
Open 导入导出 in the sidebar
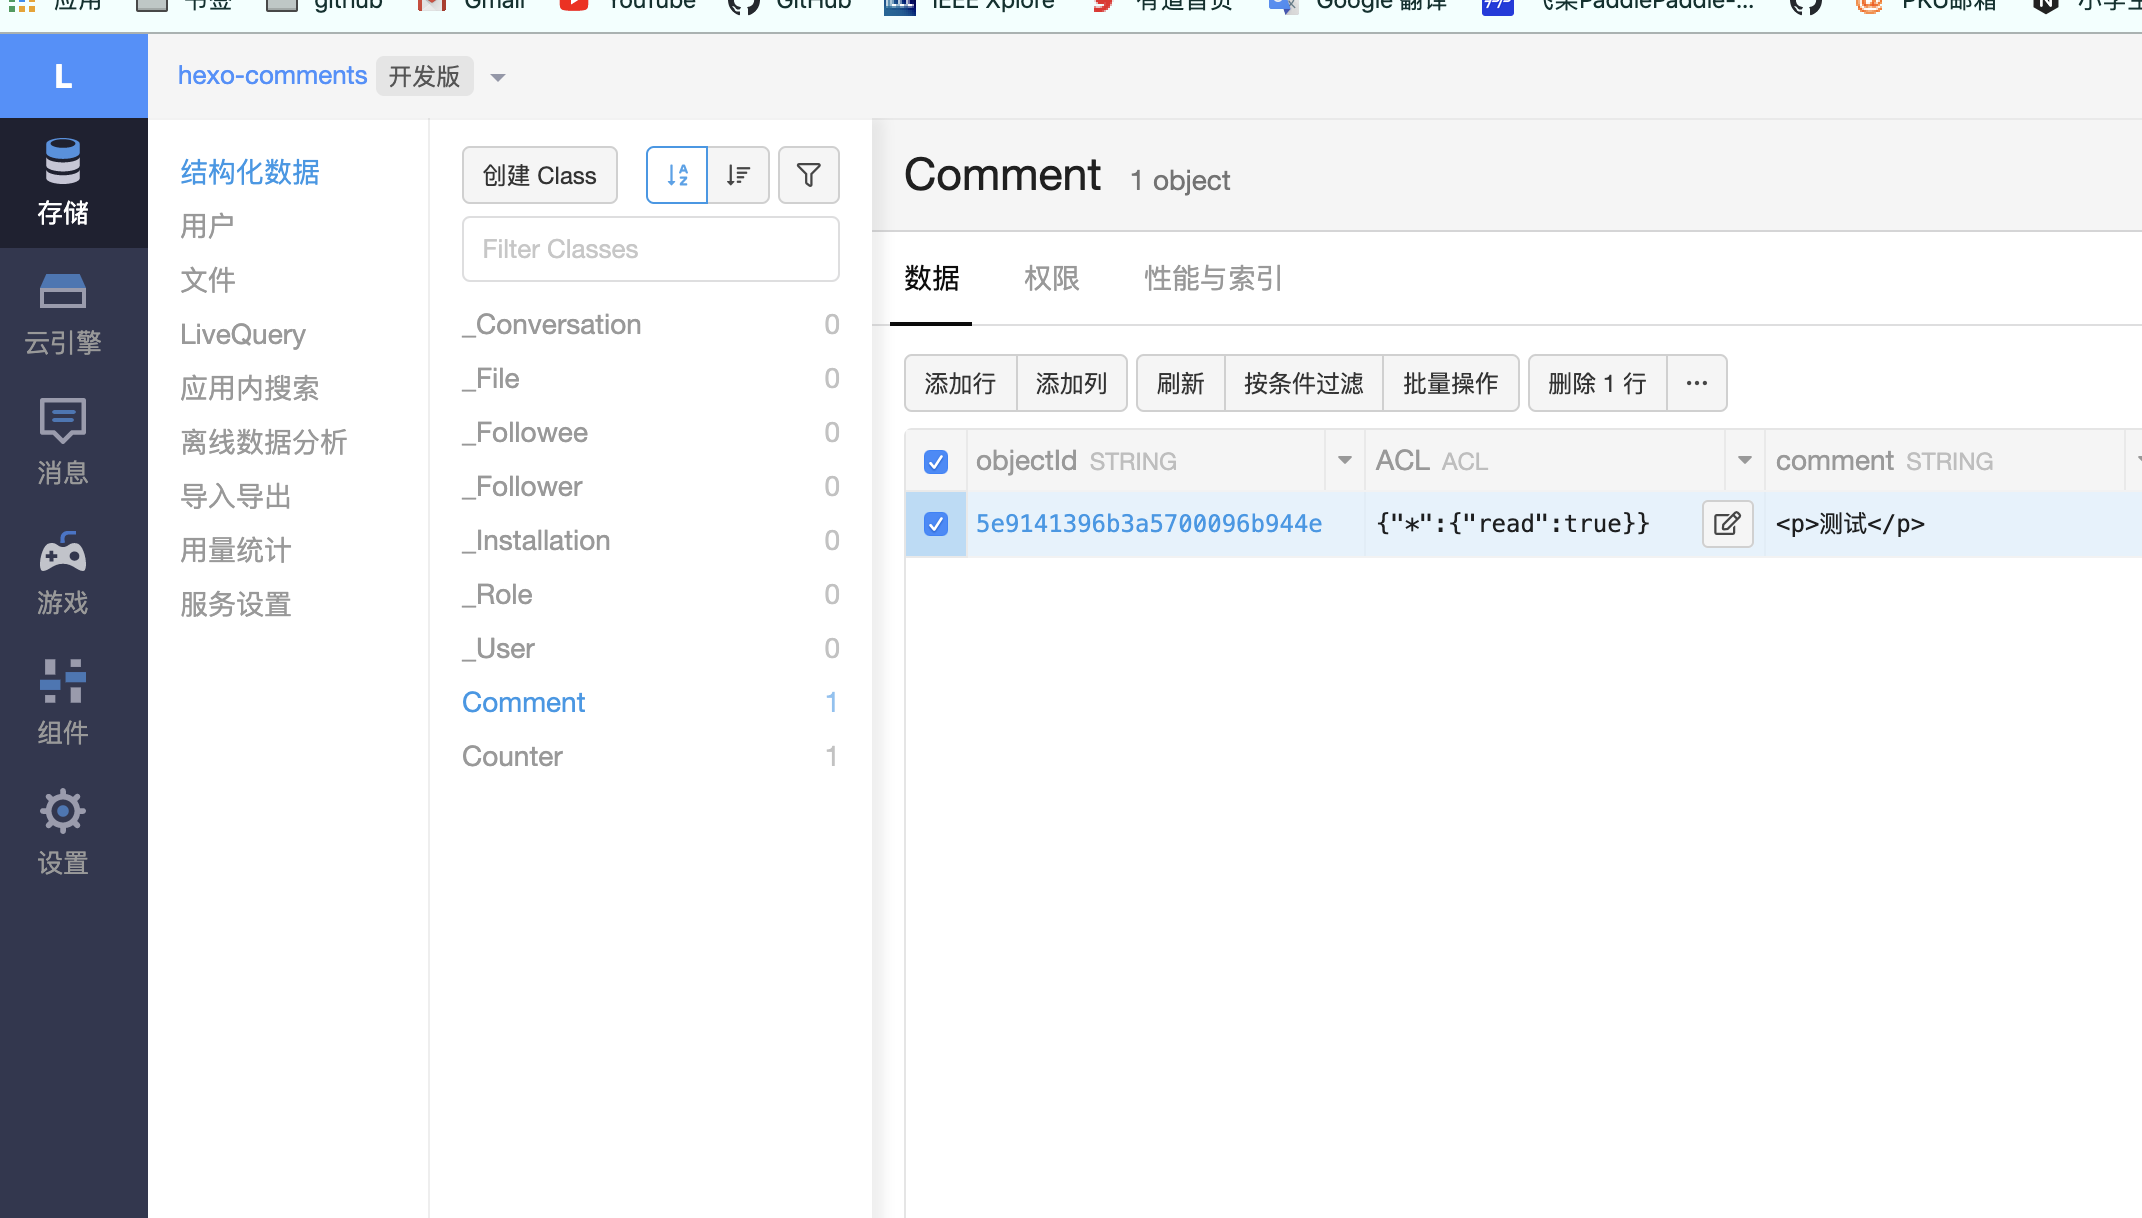pyautogui.click(x=236, y=496)
